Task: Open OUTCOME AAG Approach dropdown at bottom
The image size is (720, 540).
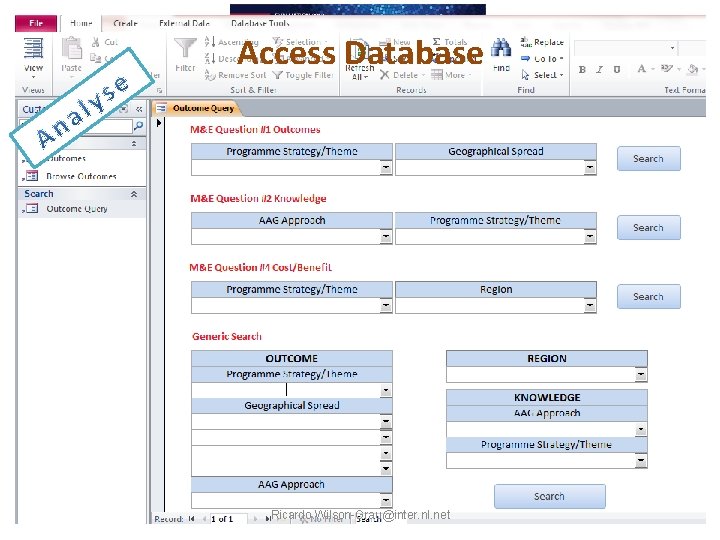Action: coord(386,501)
